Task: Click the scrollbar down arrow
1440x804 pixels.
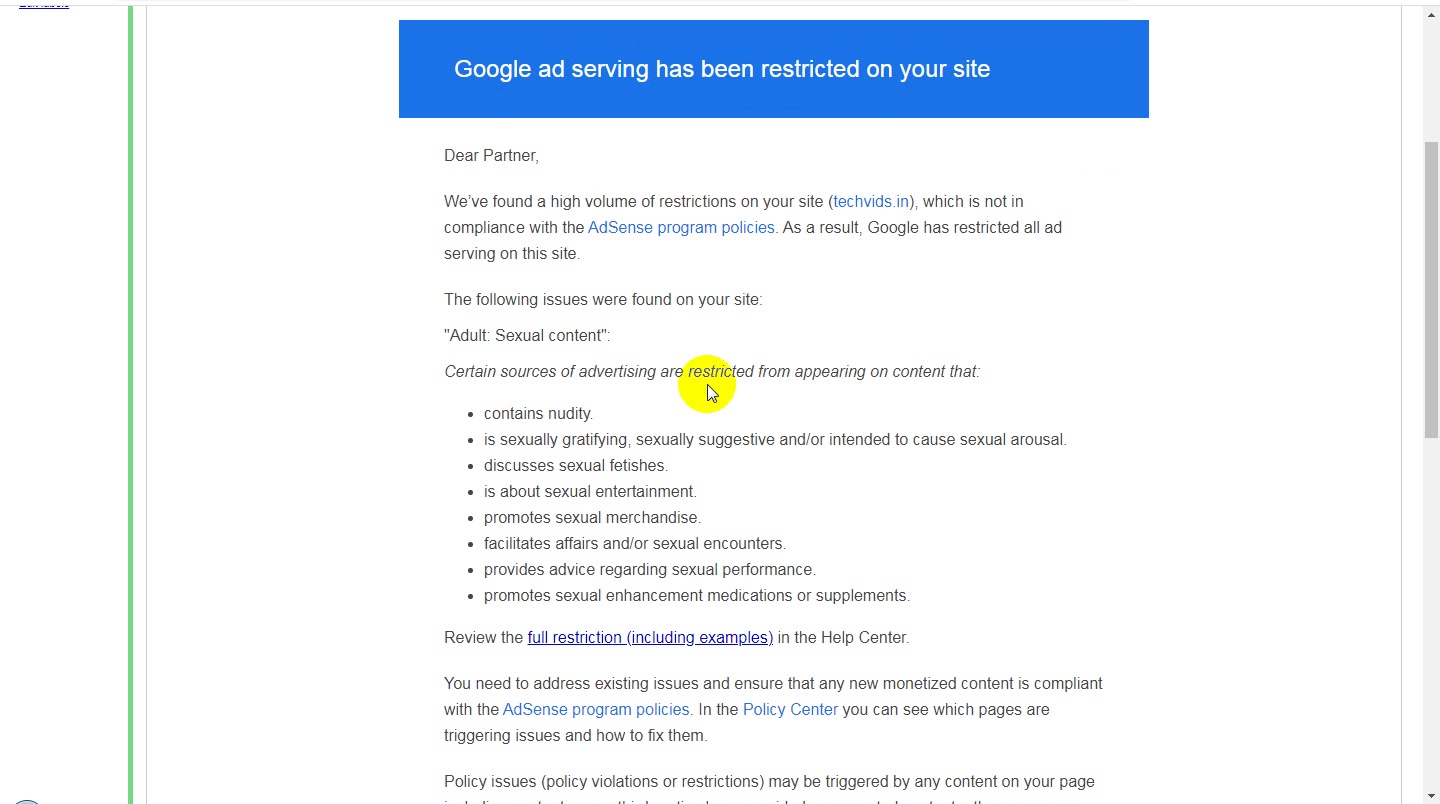Action: point(1431,795)
